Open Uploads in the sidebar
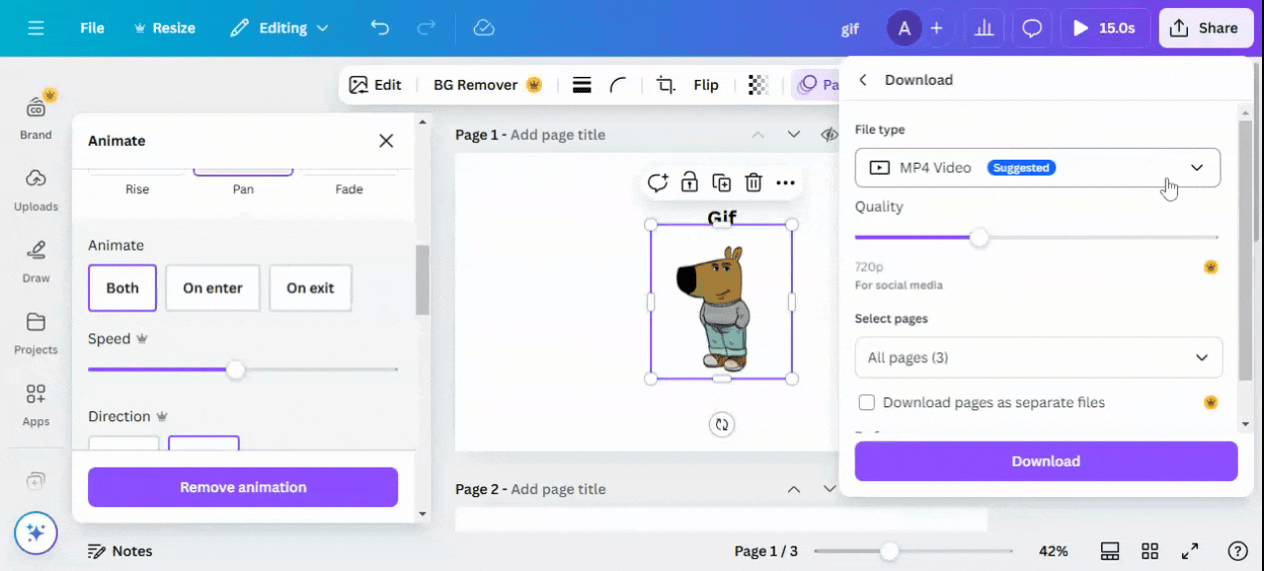Viewport: 1264px width, 571px height. [x=36, y=190]
